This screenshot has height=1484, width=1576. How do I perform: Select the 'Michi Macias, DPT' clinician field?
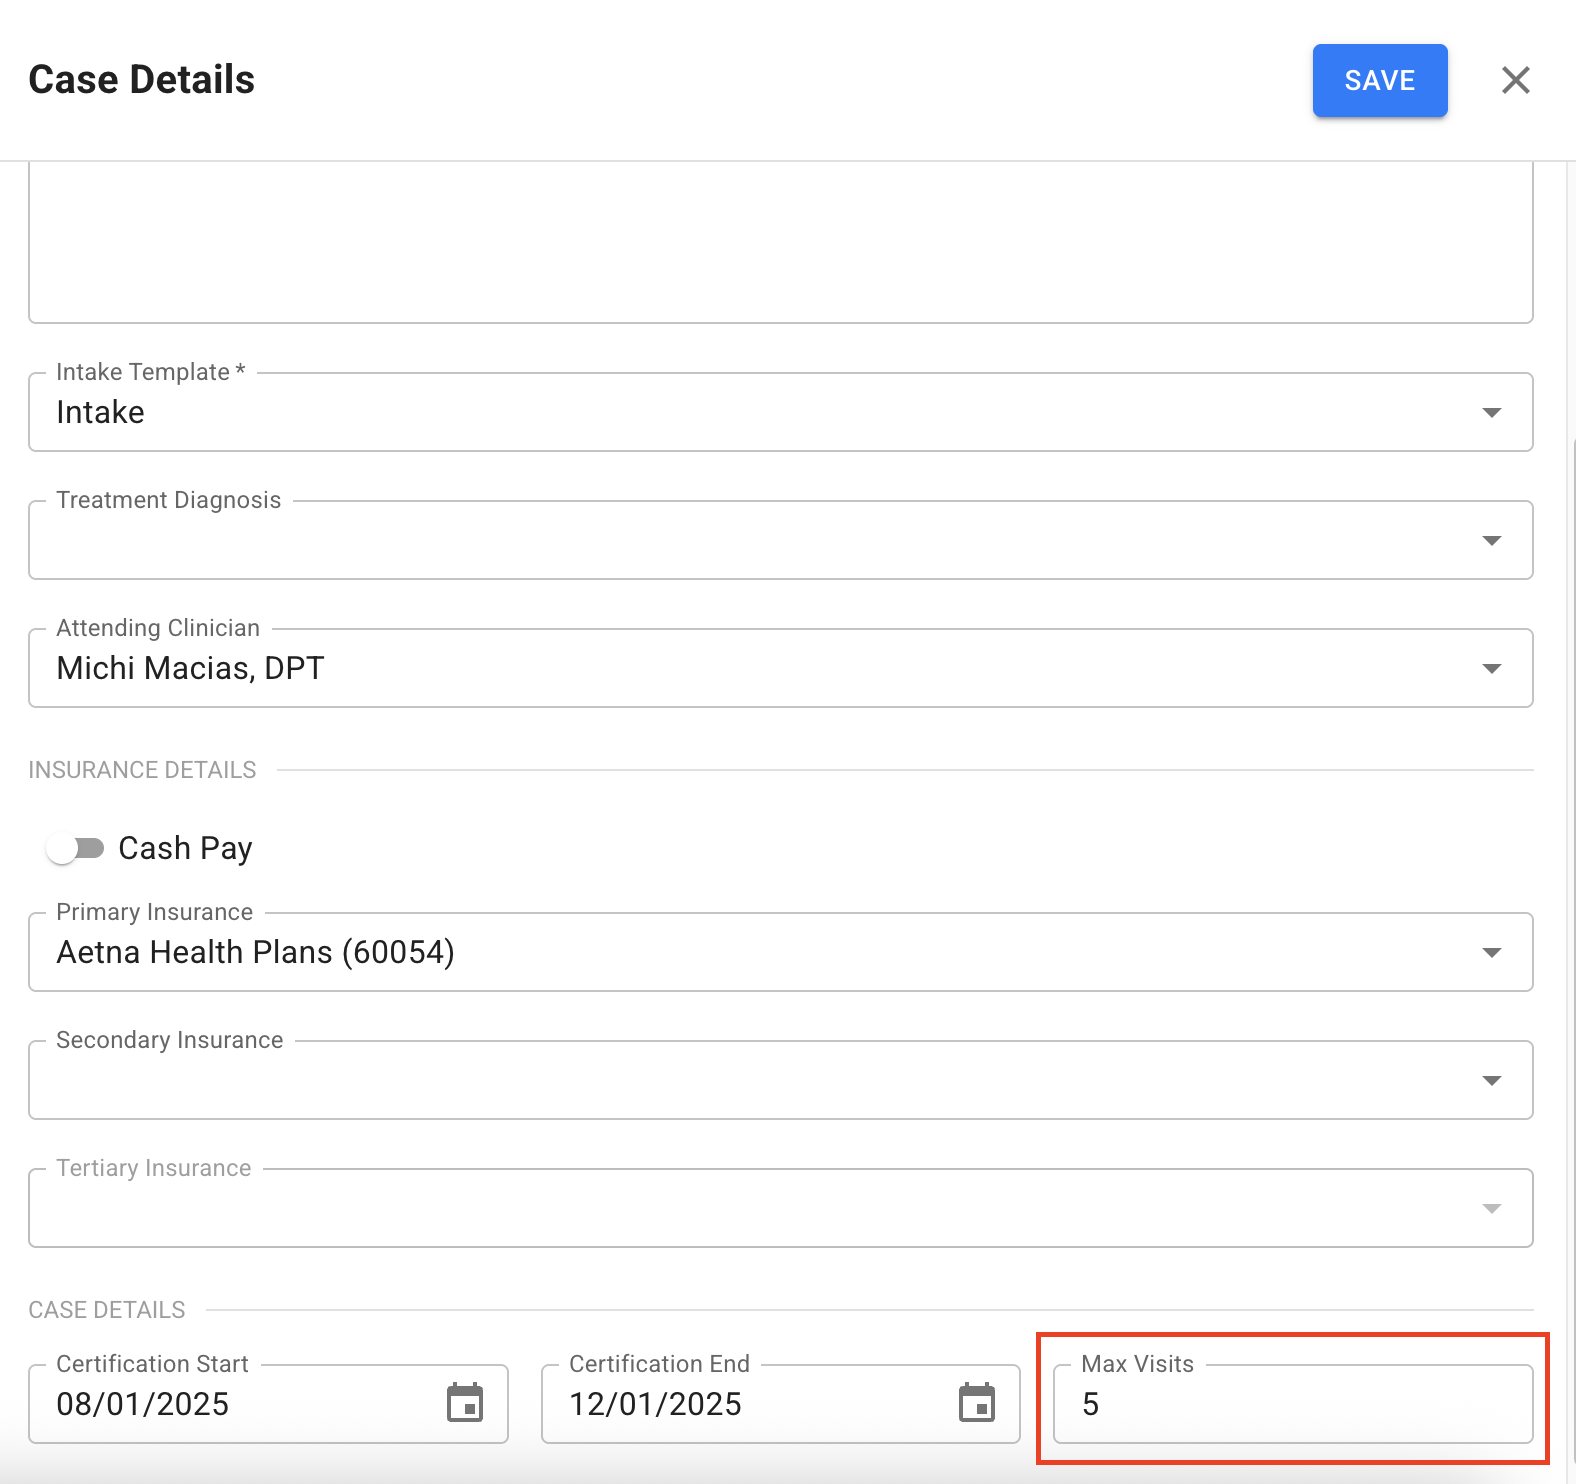pyautogui.click(x=190, y=669)
